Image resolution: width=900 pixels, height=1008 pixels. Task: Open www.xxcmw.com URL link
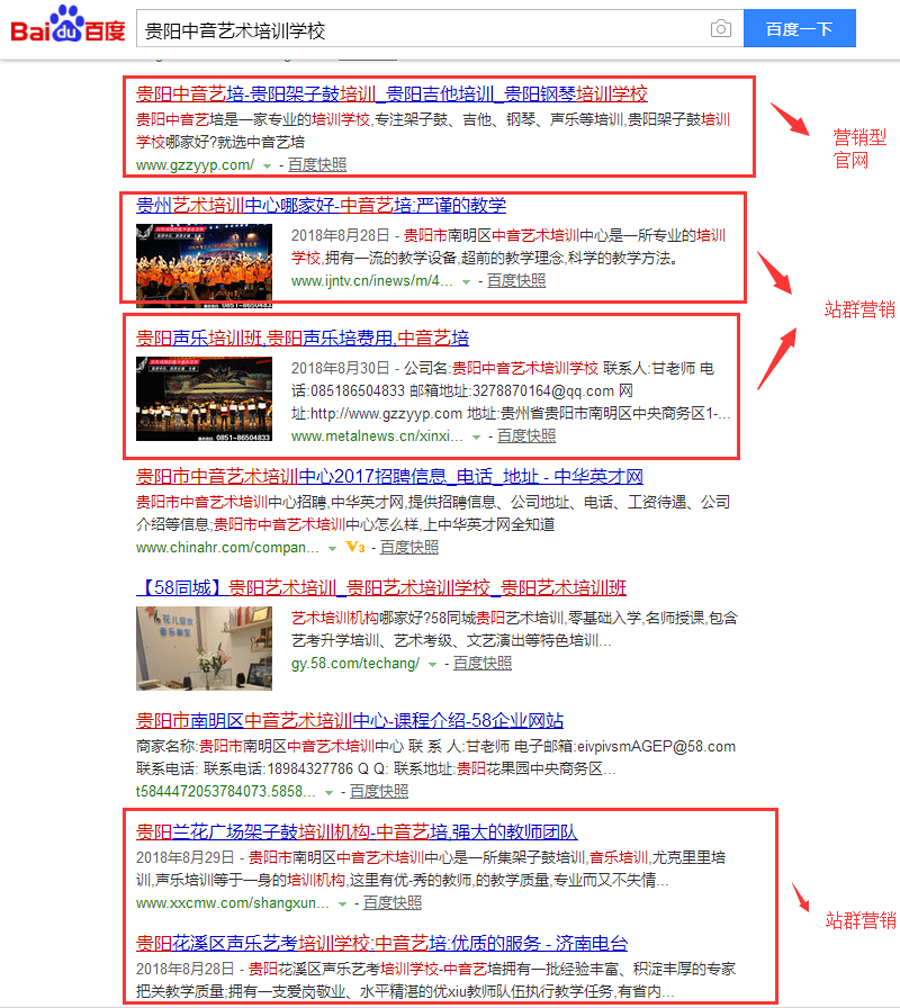tap(232, 903)
